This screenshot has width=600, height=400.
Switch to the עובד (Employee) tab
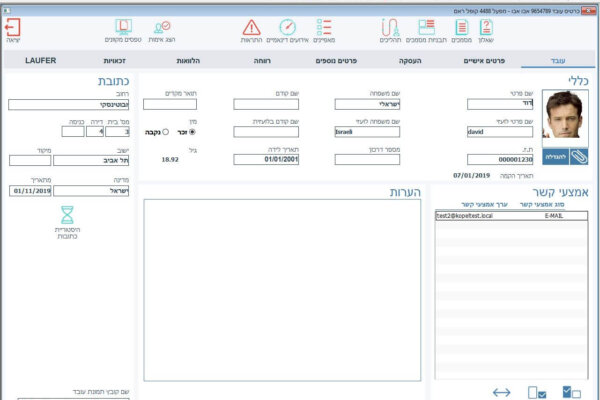click(x=558, y=60)
